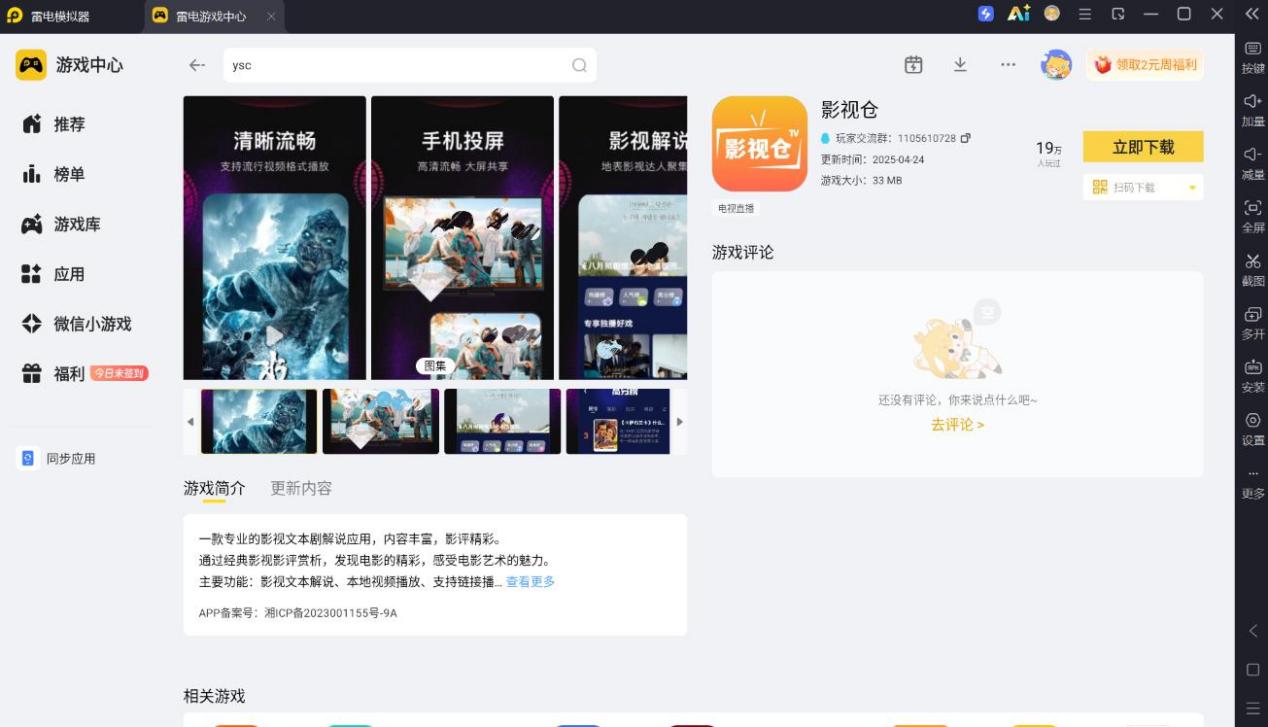Click the window resize icon in title bar
Image resolution: width=1268 pixels, height=727 pixels.
pos(1118,14)
